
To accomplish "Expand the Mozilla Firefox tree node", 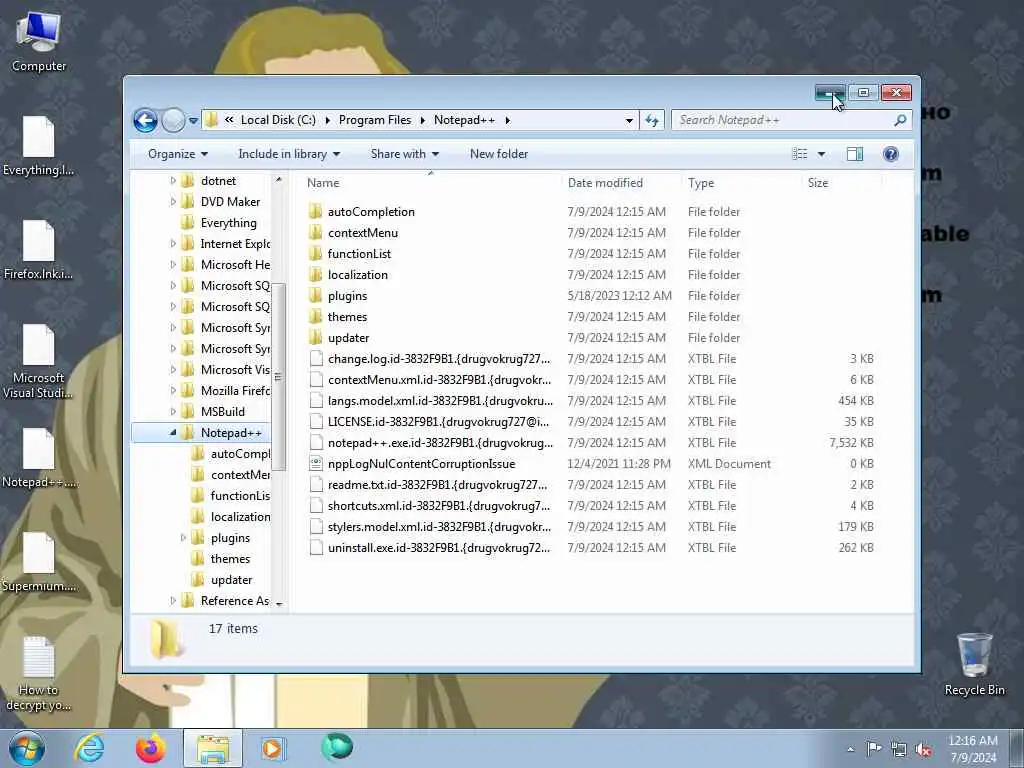I will (173, 391).
